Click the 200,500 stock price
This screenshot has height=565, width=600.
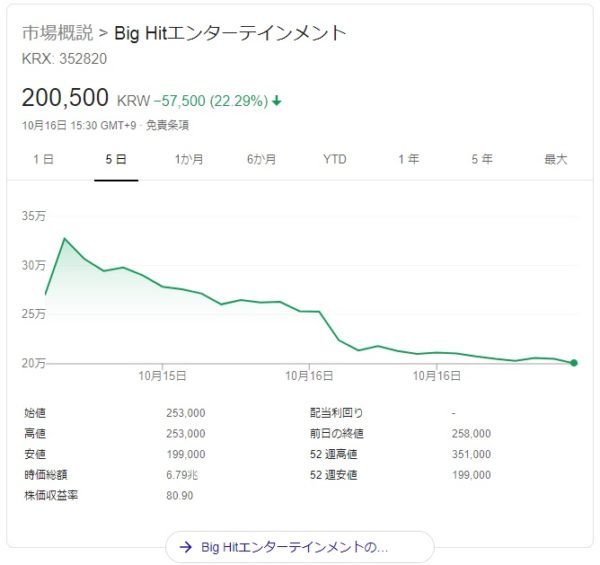[65, 99]
